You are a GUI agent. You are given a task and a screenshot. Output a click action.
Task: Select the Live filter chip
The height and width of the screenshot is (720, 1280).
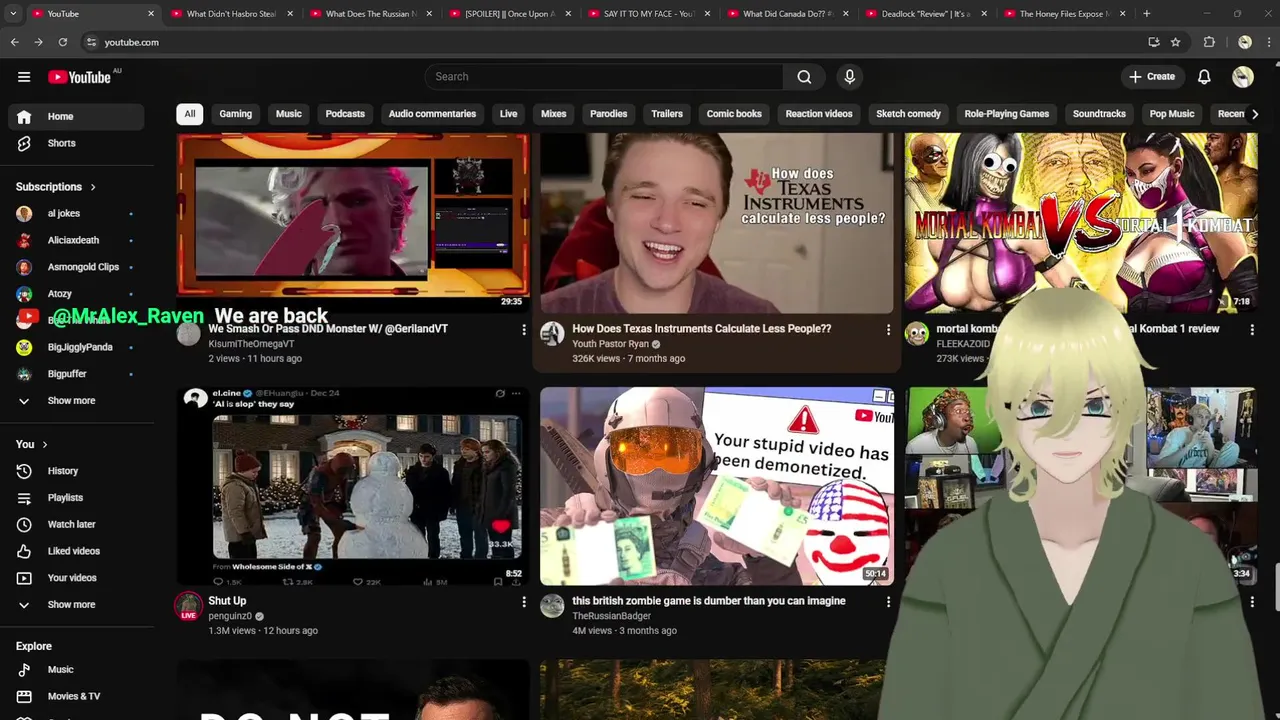pos(508,114)
